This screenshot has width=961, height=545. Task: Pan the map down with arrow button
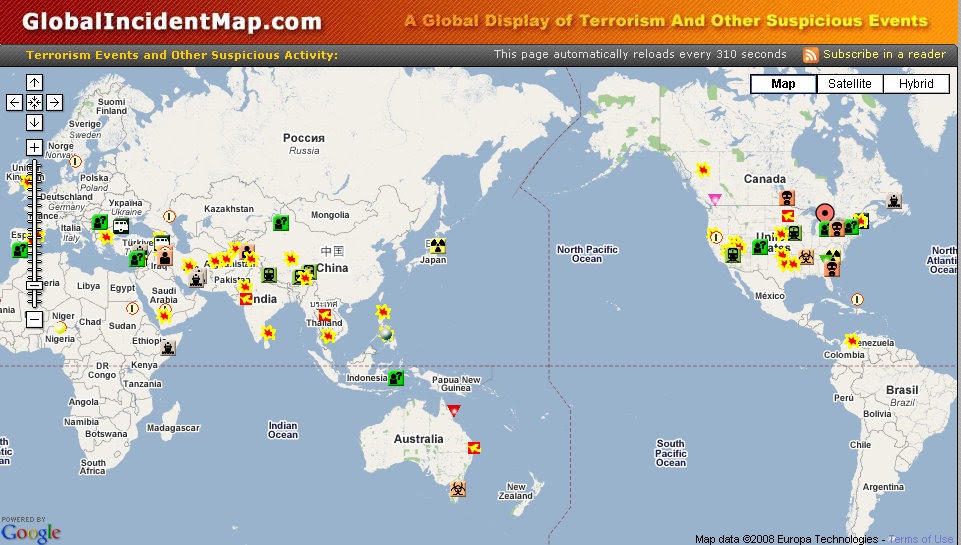coord(34,123)
